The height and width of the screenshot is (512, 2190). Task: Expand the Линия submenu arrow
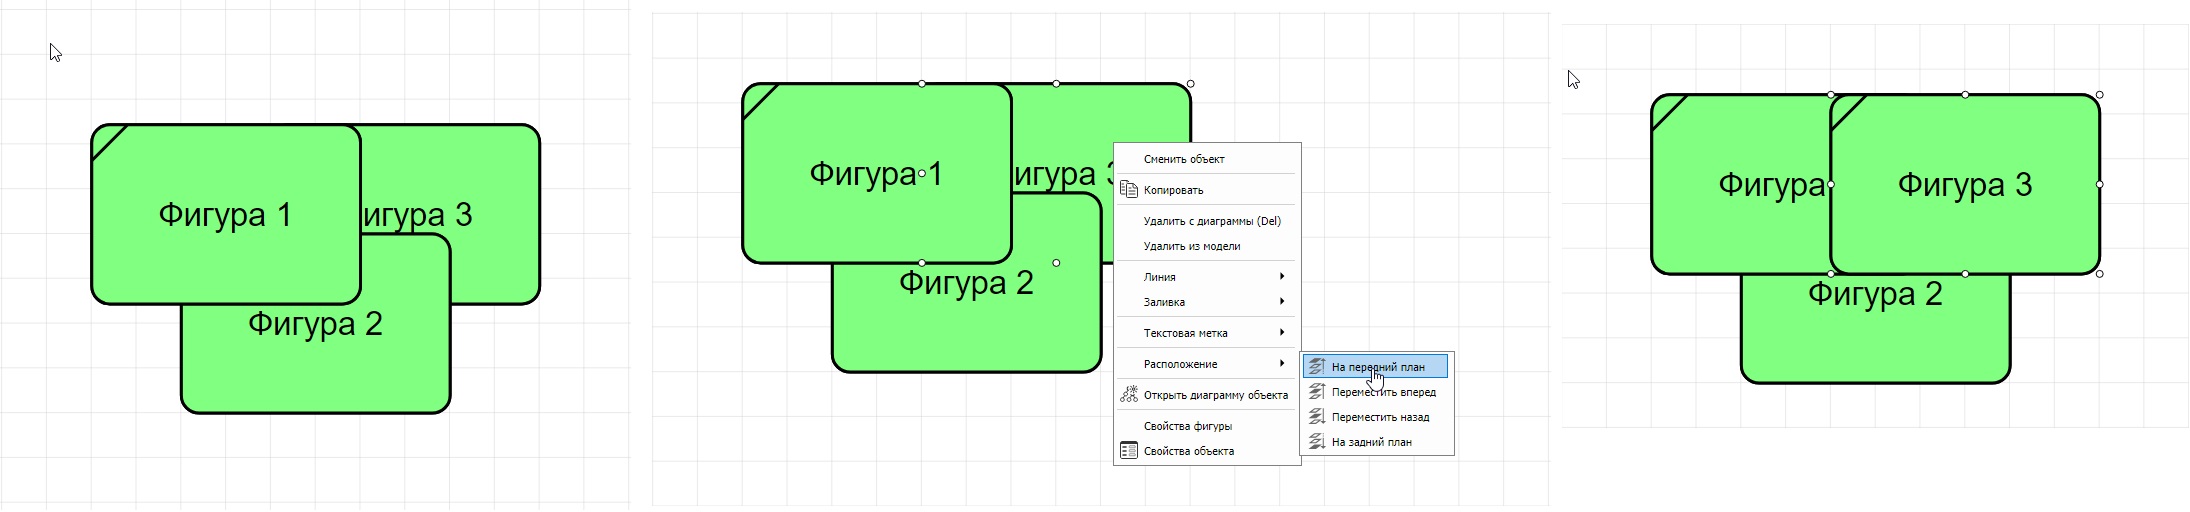point(1282,277)
